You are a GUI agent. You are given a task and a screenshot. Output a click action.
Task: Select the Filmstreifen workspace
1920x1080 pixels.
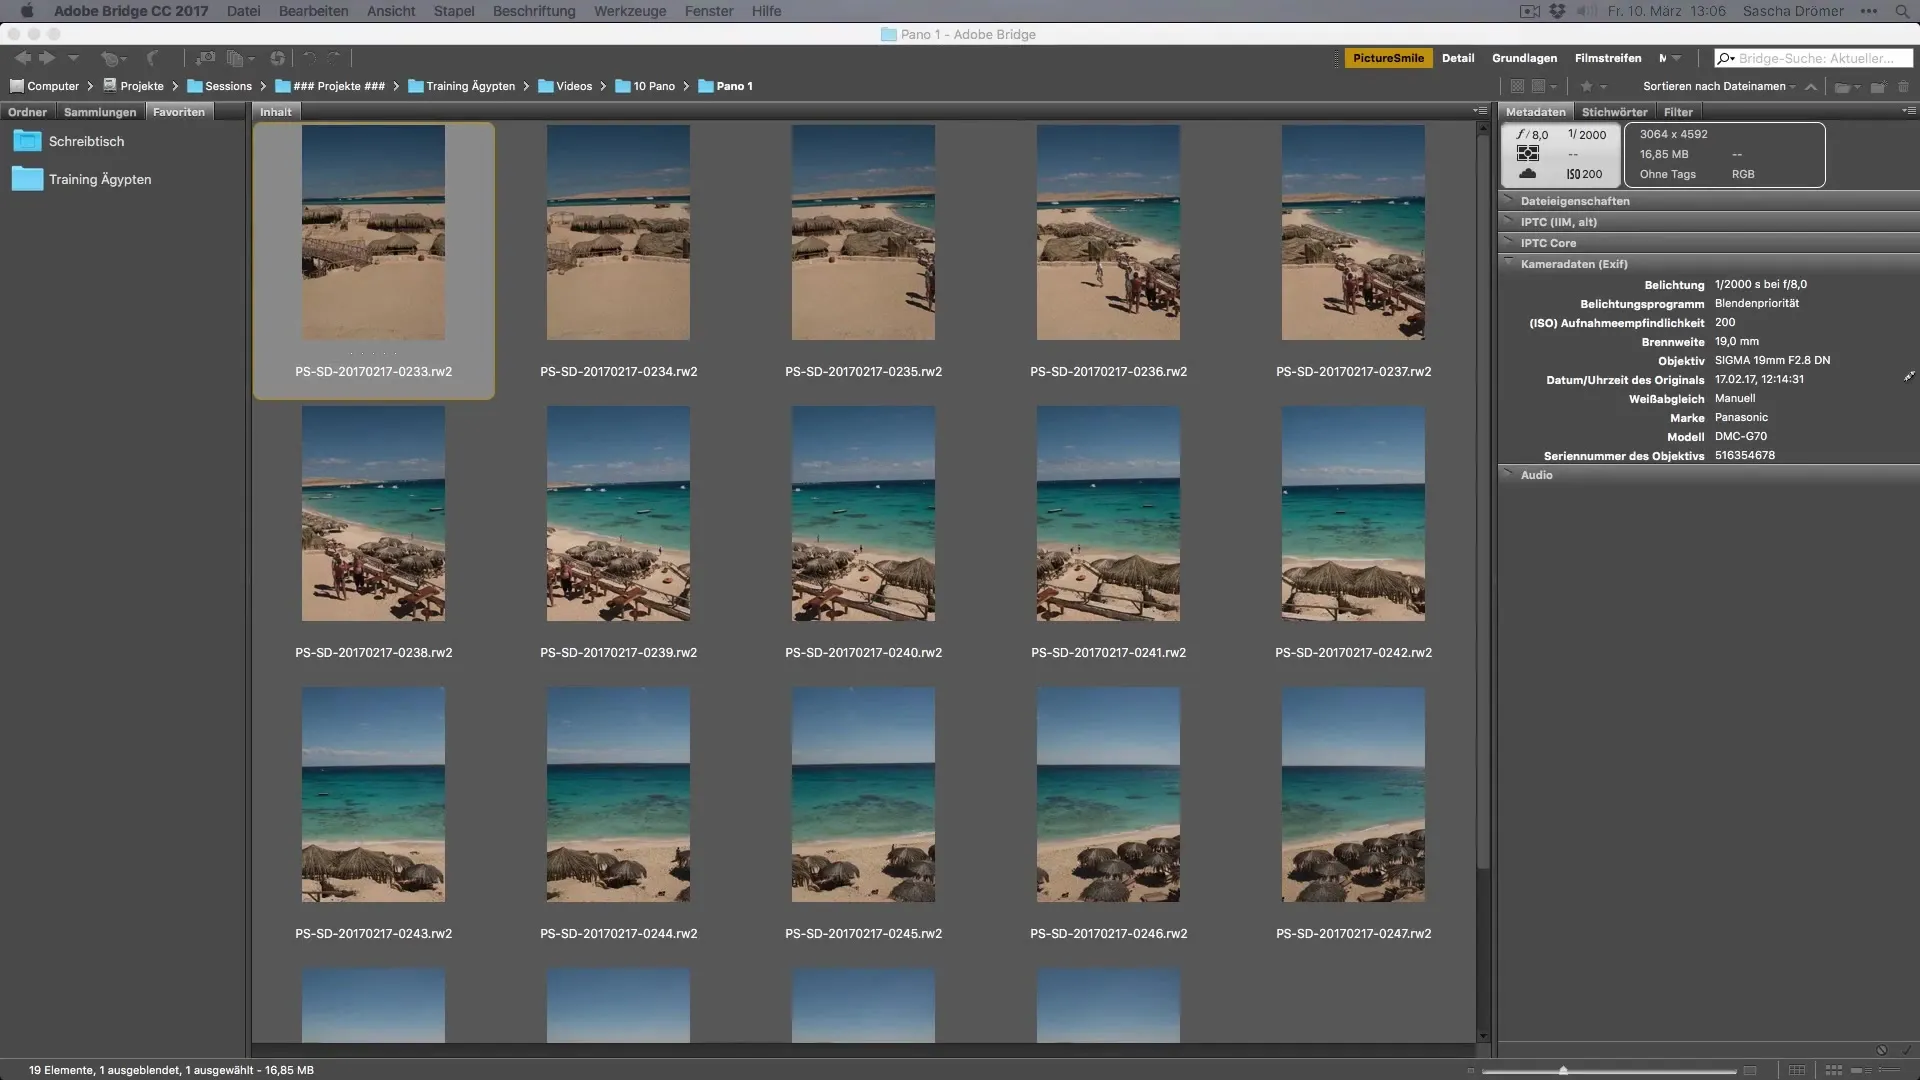click(x=1608, y=58)
